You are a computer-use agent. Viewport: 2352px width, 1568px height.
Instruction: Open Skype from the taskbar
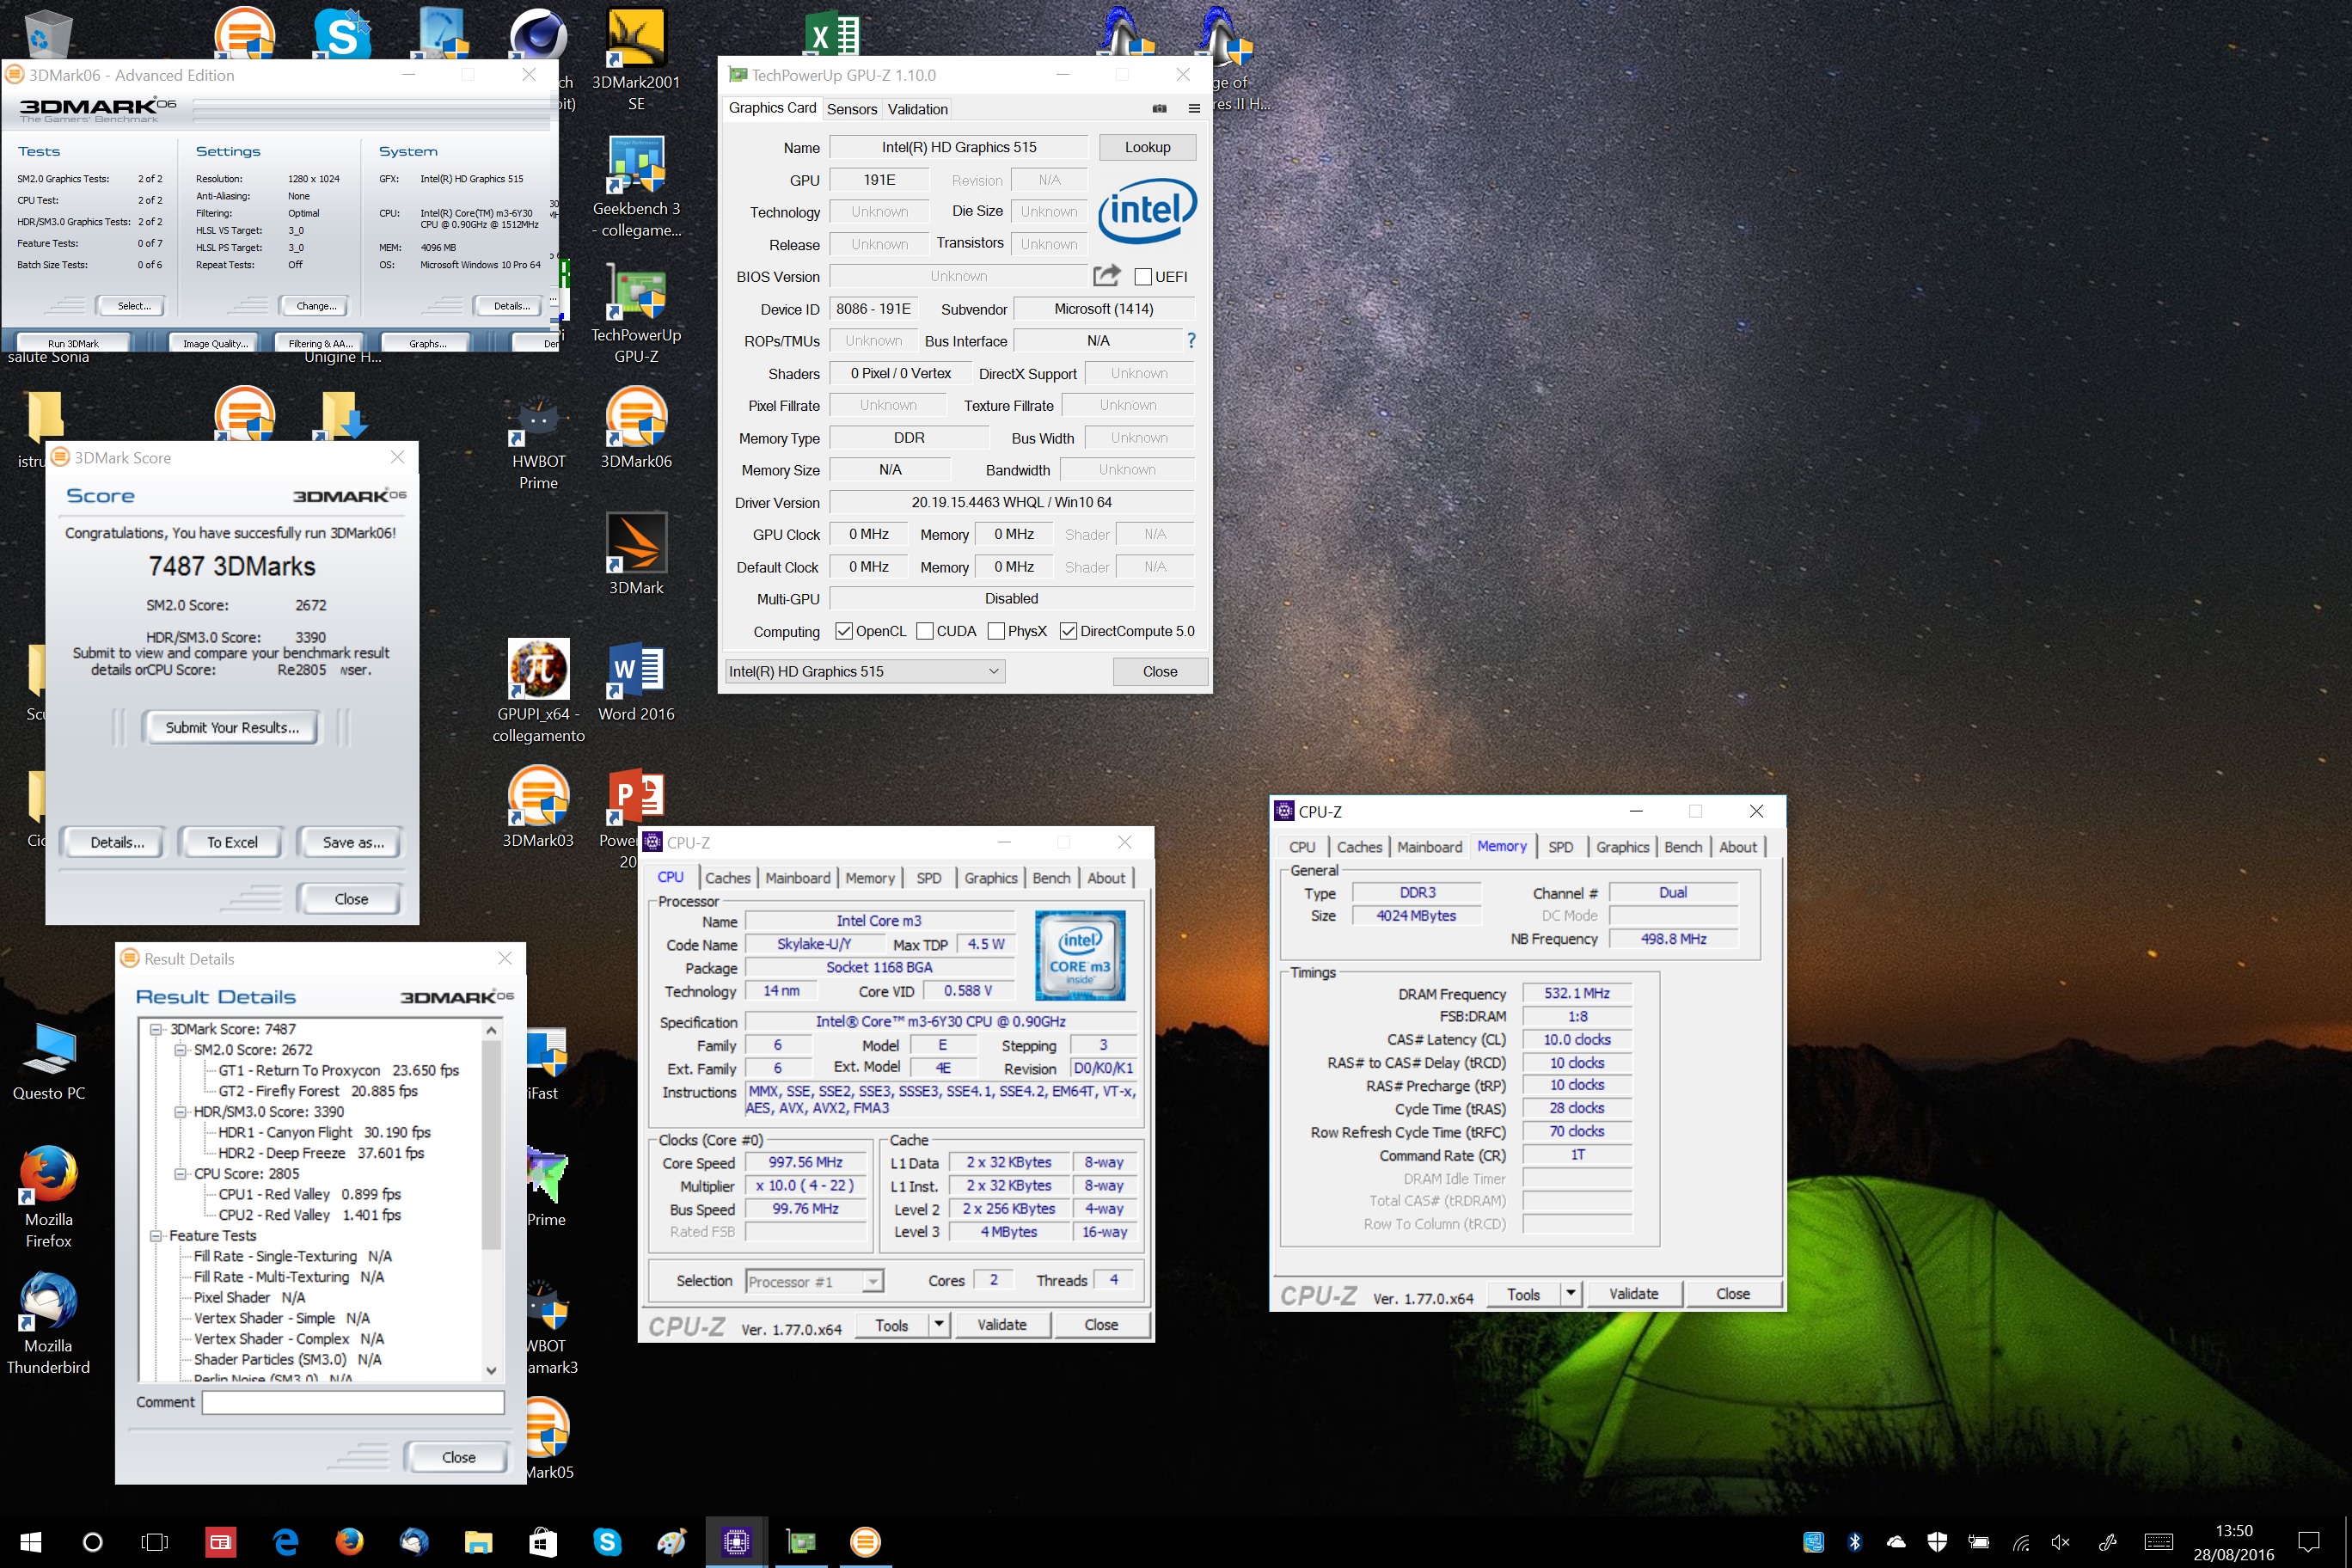tap(607, 1541)
